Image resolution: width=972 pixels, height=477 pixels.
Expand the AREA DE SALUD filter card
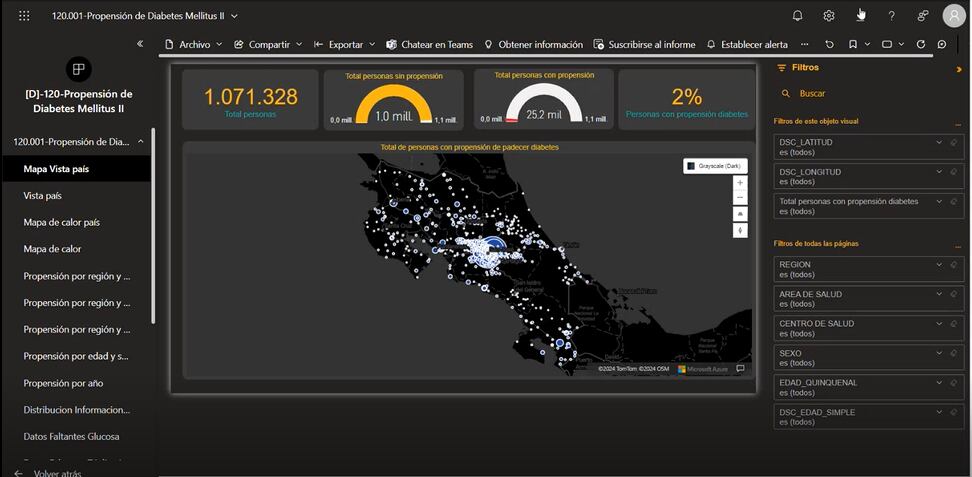point(939,294)
